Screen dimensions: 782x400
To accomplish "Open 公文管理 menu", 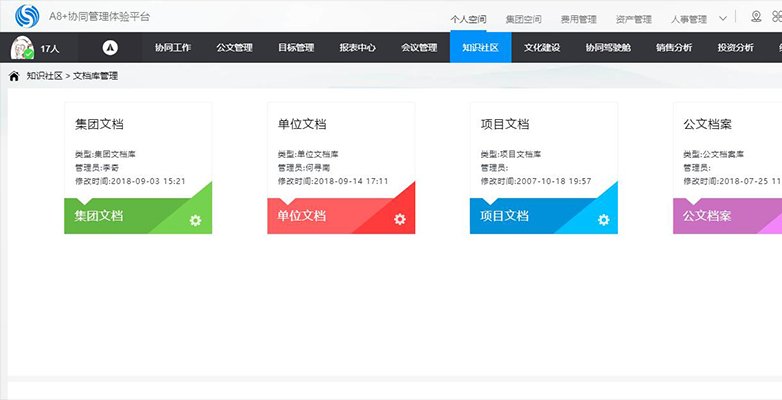I will (234, 48).
